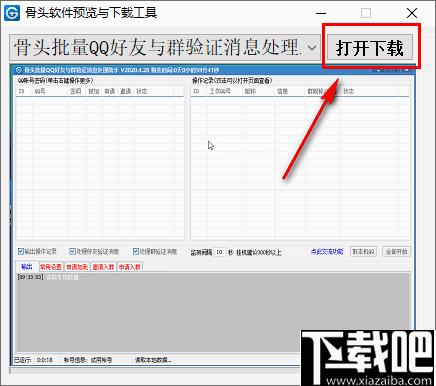Click the 读取本地数据 status bar text
436x386 pixels.
click(153, 360)
